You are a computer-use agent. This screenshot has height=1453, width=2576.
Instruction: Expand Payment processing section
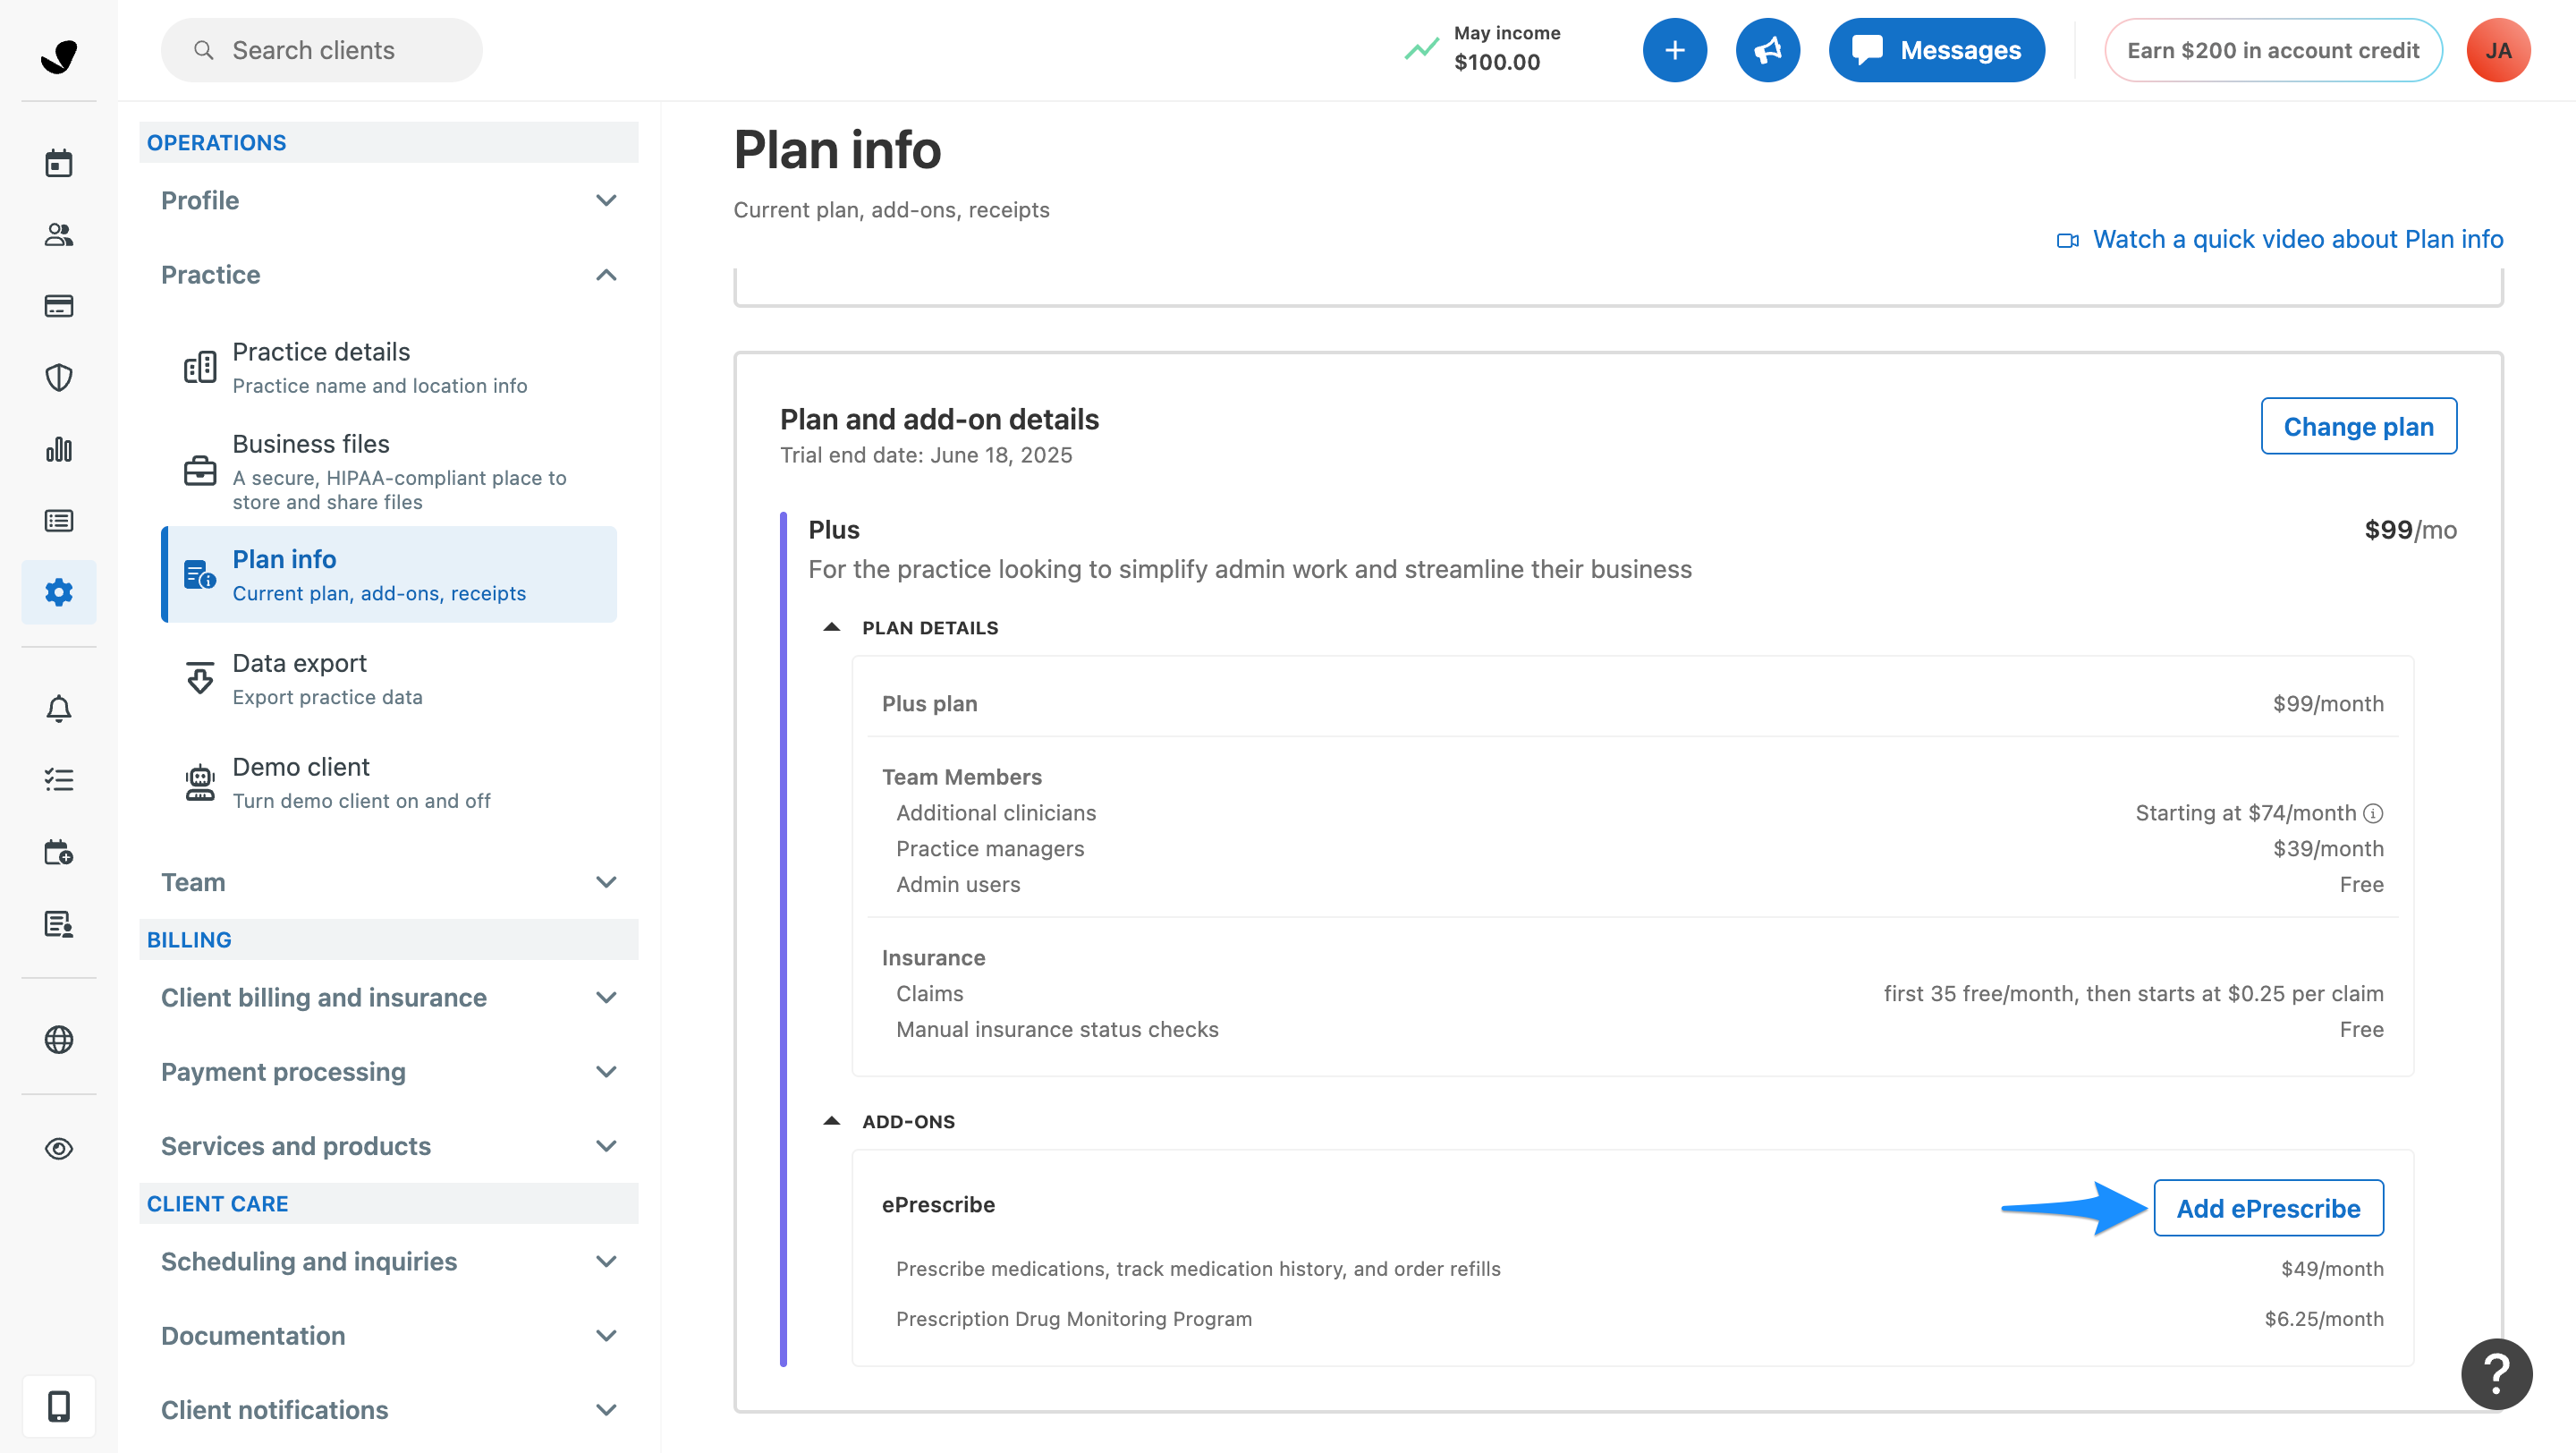coord(388,1072)
